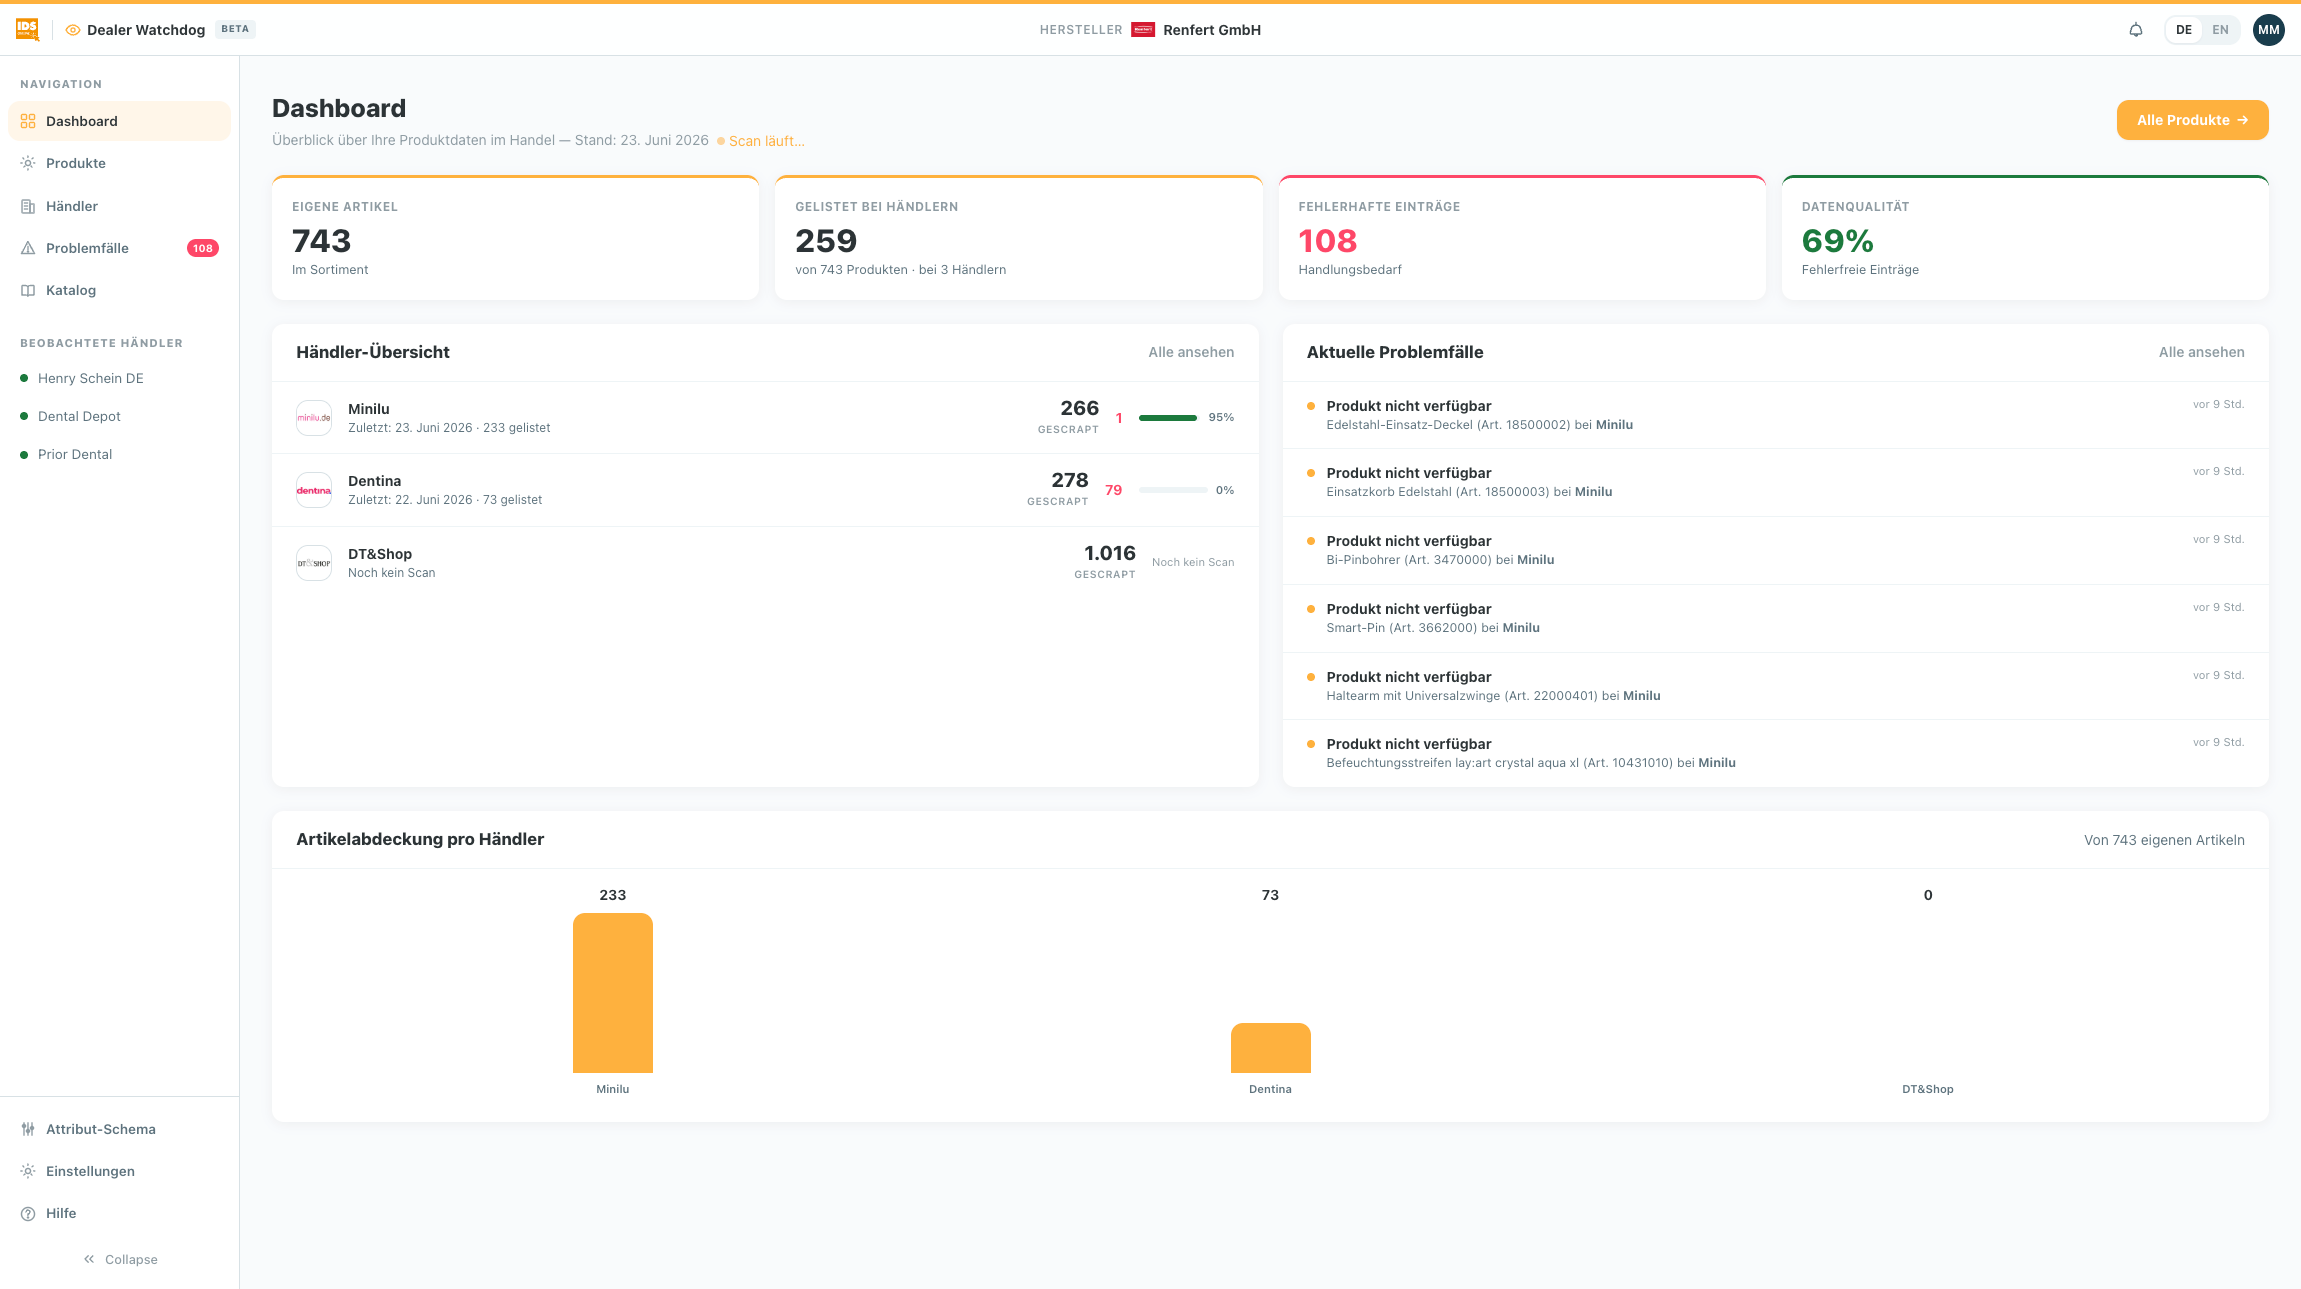
Task: Click the Minilu 95% progress bar
Action: 1168,418
